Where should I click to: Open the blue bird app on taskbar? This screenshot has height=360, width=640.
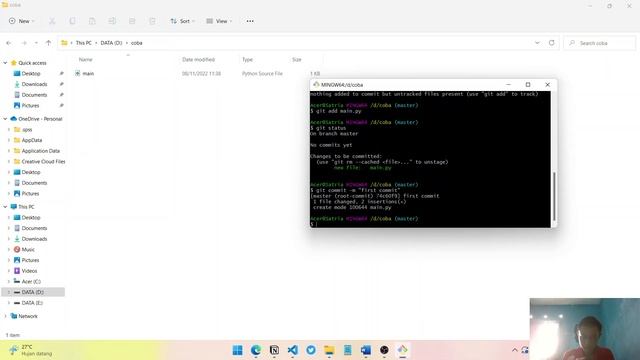311,350
